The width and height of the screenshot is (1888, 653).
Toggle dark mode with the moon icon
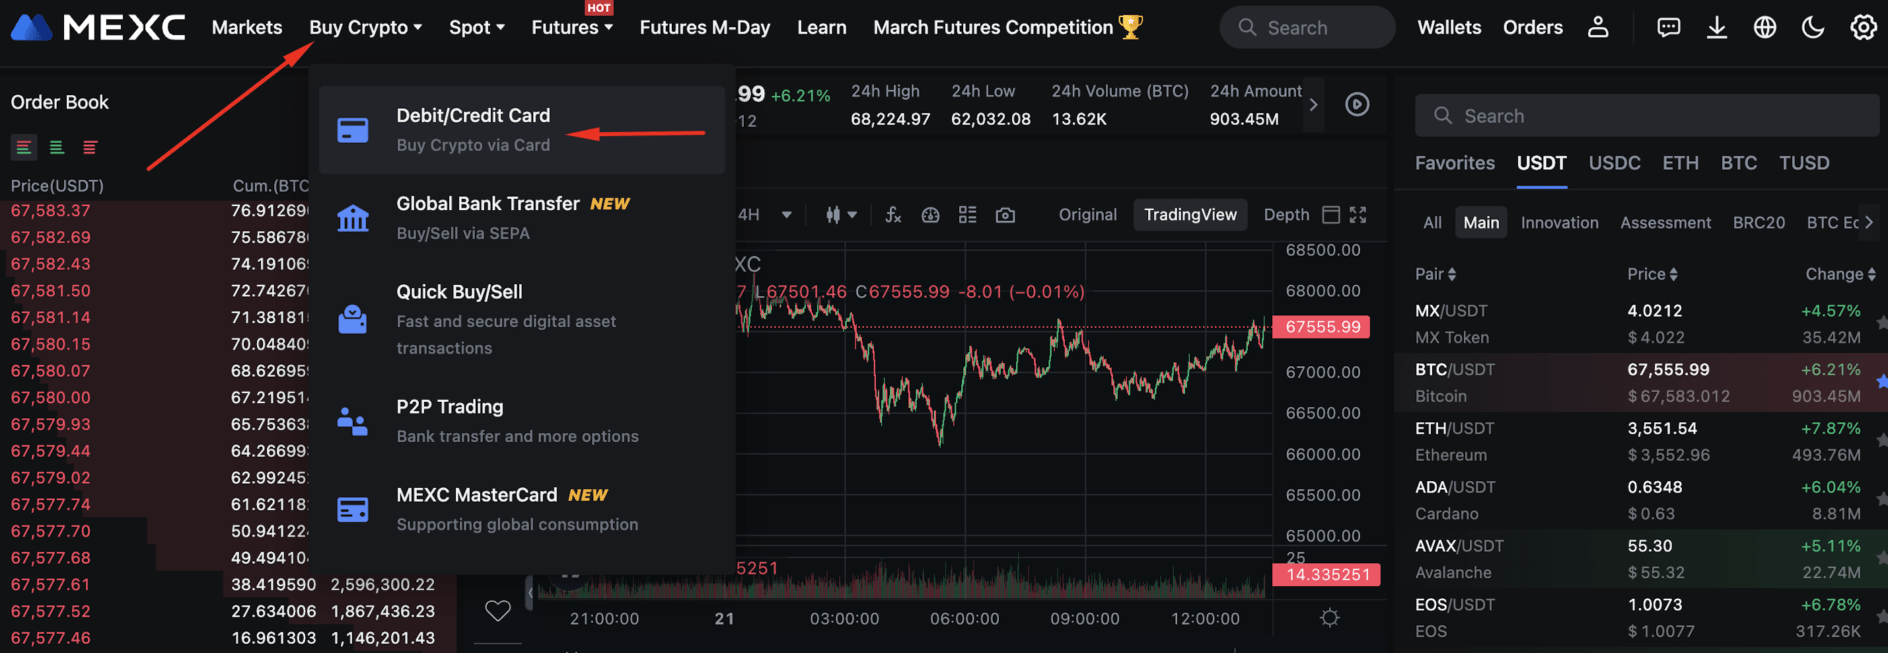pos(1813,27)
